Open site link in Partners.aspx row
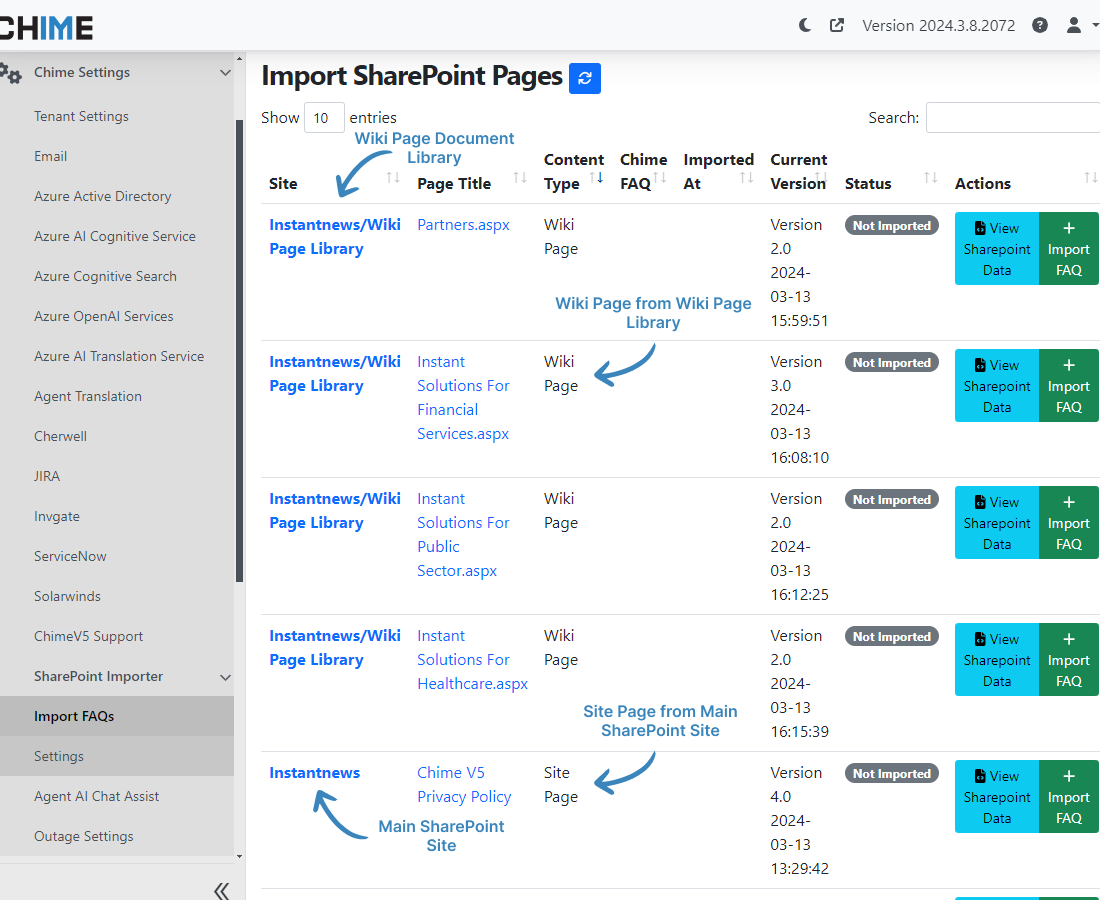This screenshot has width=1100, height=900. (x=335, y=236)
